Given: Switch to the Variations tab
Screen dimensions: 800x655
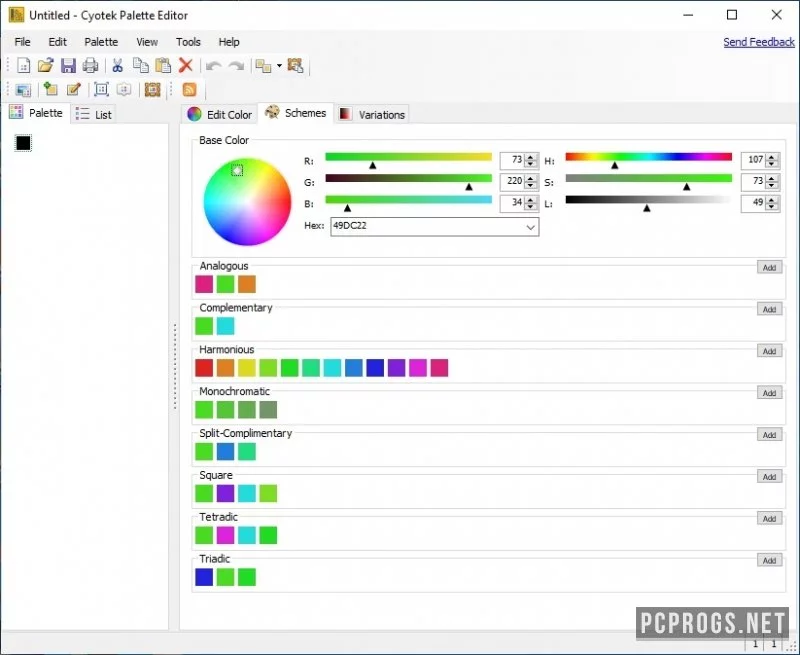Looking at the screenshot, I should 372,114.
